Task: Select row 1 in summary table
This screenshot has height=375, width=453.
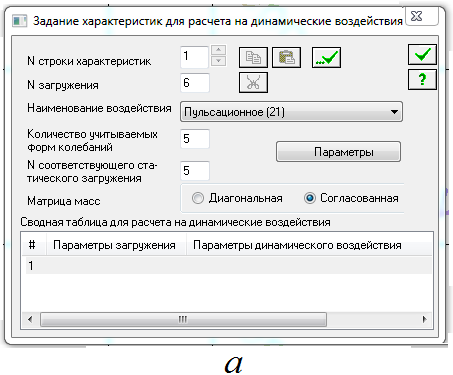Action: (229, 266)
